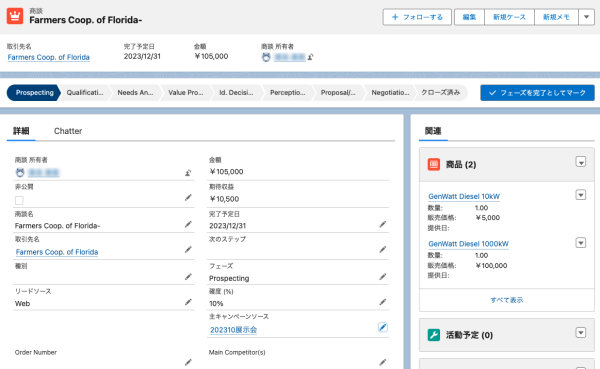This screenshot has width=600, height=369.
Task: Select the Value Proposition stage
Action: pos(186,93)
